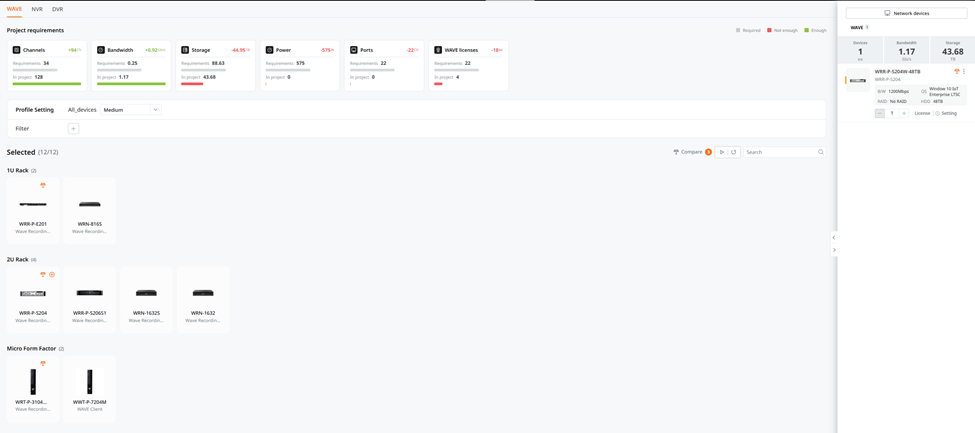Click the refresh icon next to search
The width and height of the screenshot is (975, 433).
pos(733,152)
